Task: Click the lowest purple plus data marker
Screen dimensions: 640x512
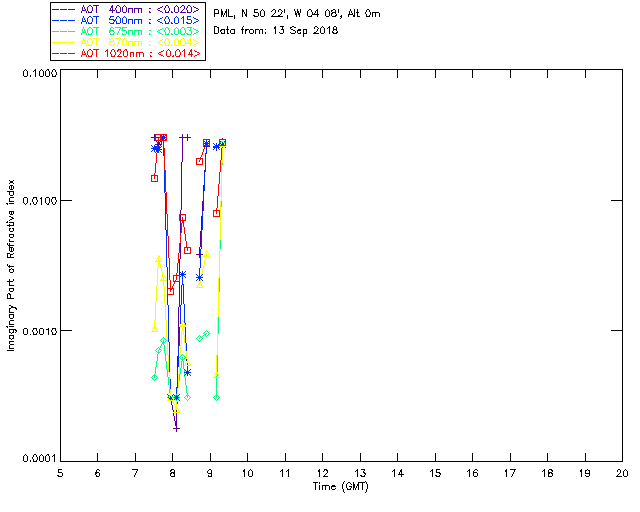Action: [176, 429]
